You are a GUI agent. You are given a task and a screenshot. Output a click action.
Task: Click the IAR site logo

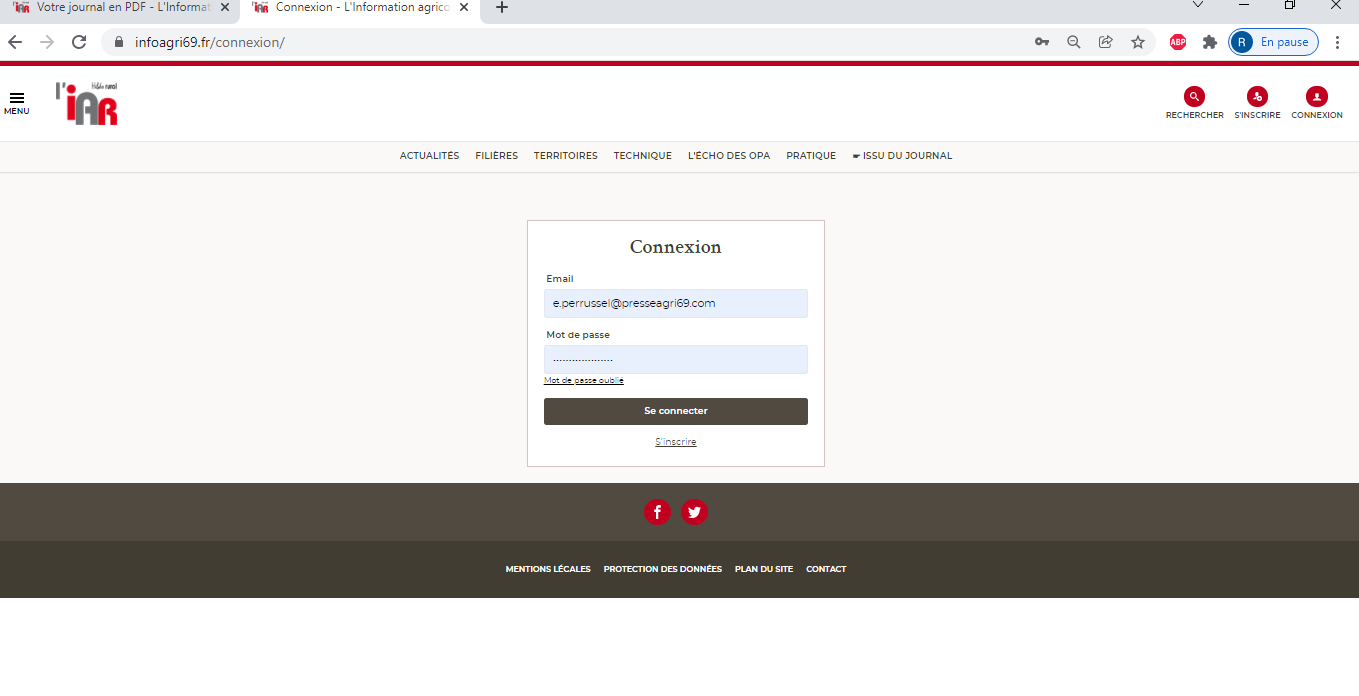click(87, 104)
